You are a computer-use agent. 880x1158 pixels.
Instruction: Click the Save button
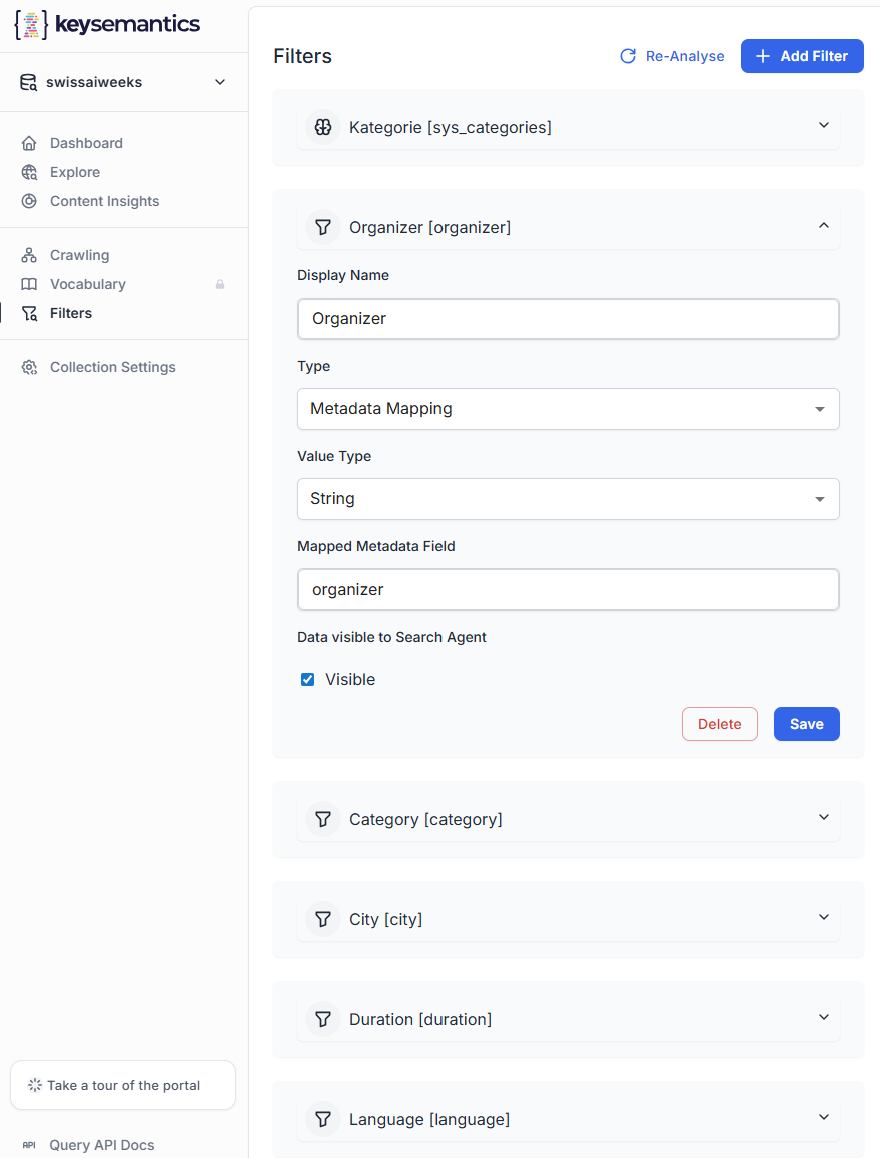pos(807,724)
